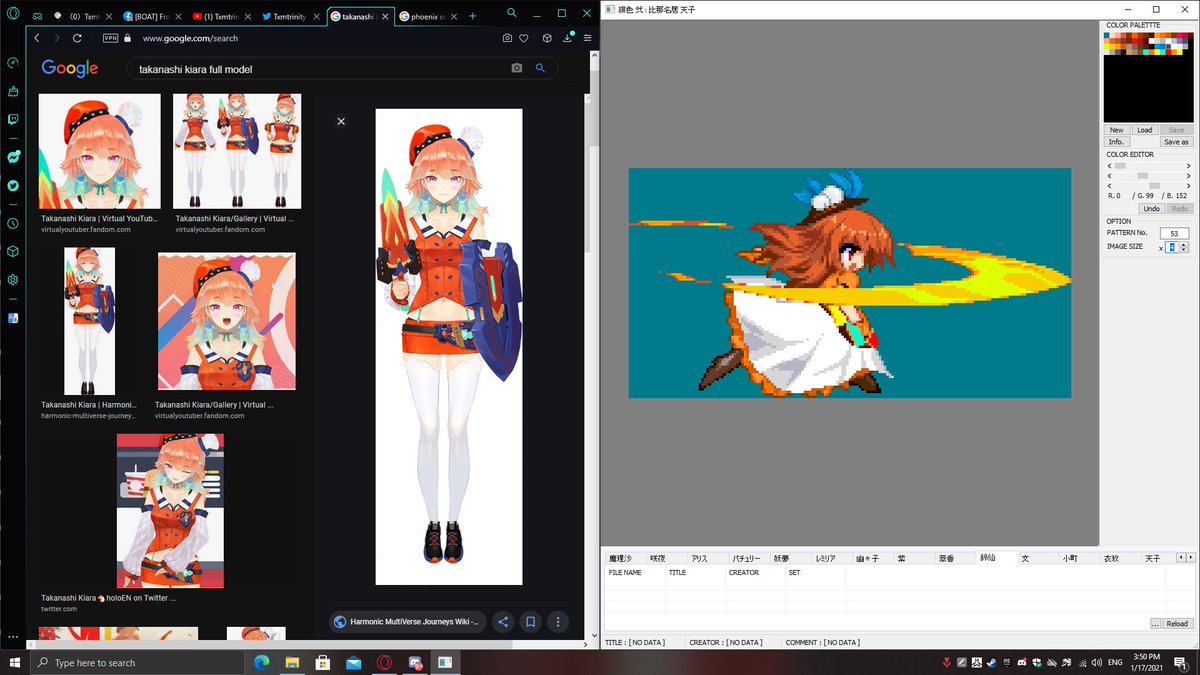The height and width of the screenshot is (675, 1200).
Task: Open Harmonic MultiVerse Journeys Wiki link
Action: [x=408, y=621]
